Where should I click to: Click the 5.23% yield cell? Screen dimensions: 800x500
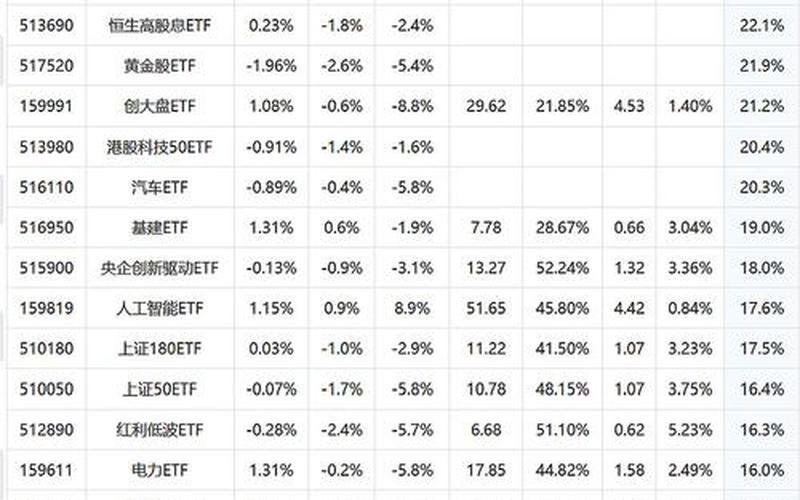tap(691, 430)
